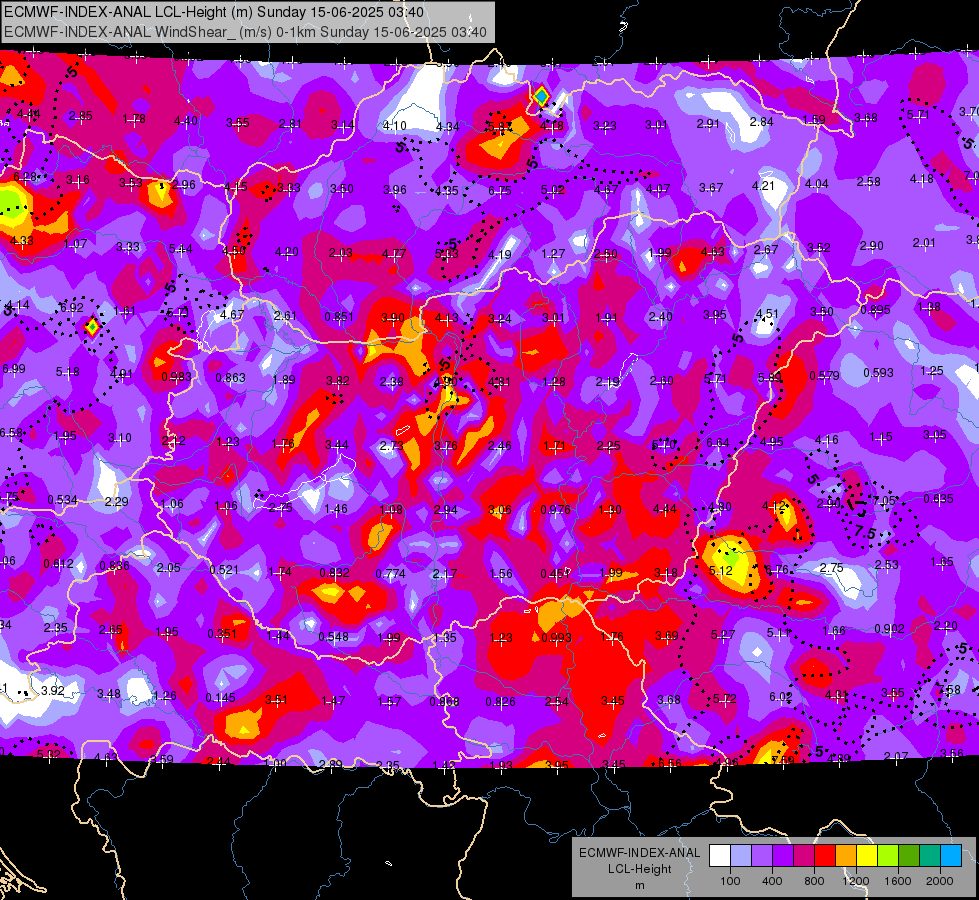The height and width of the screenshot is (900, 979).
Task: Click the wind shear value '0.145'
Action: point(220,698)
